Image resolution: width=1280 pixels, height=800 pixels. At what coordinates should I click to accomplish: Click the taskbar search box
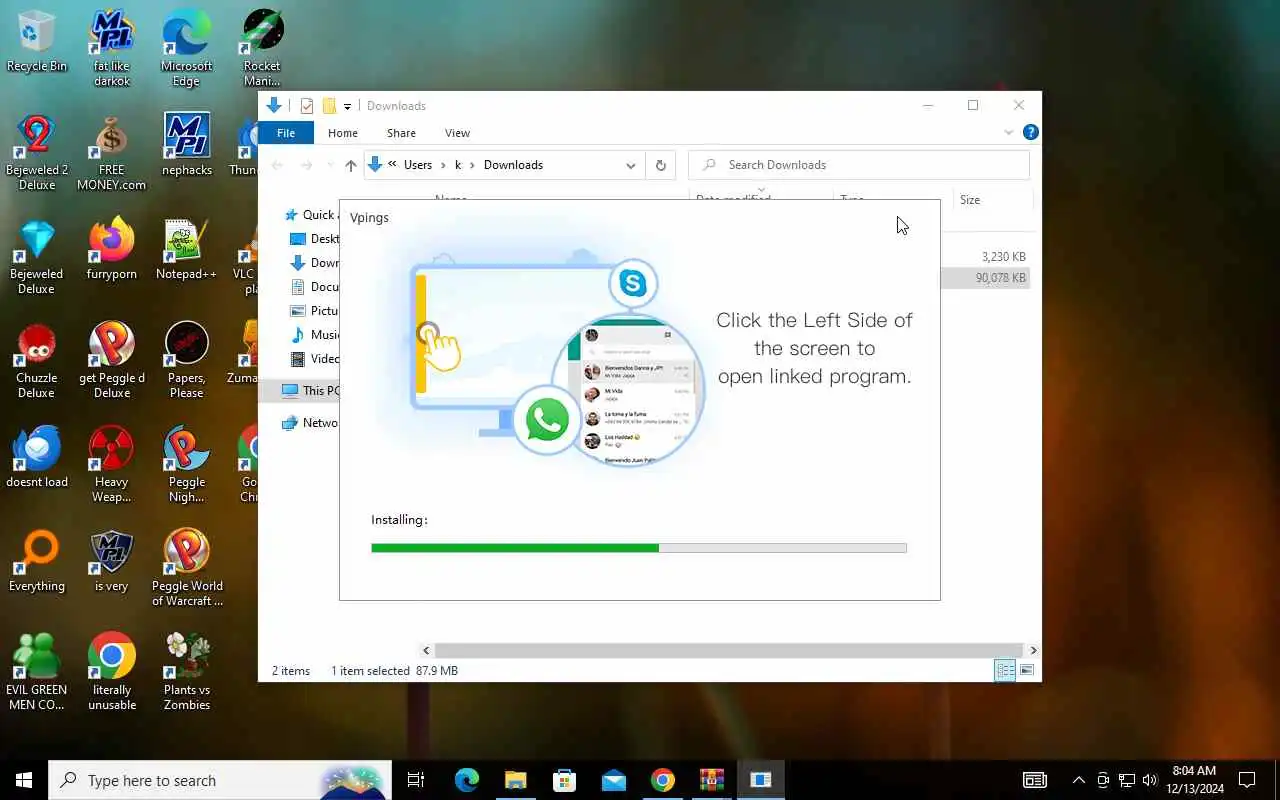click(x=220, y=780)
